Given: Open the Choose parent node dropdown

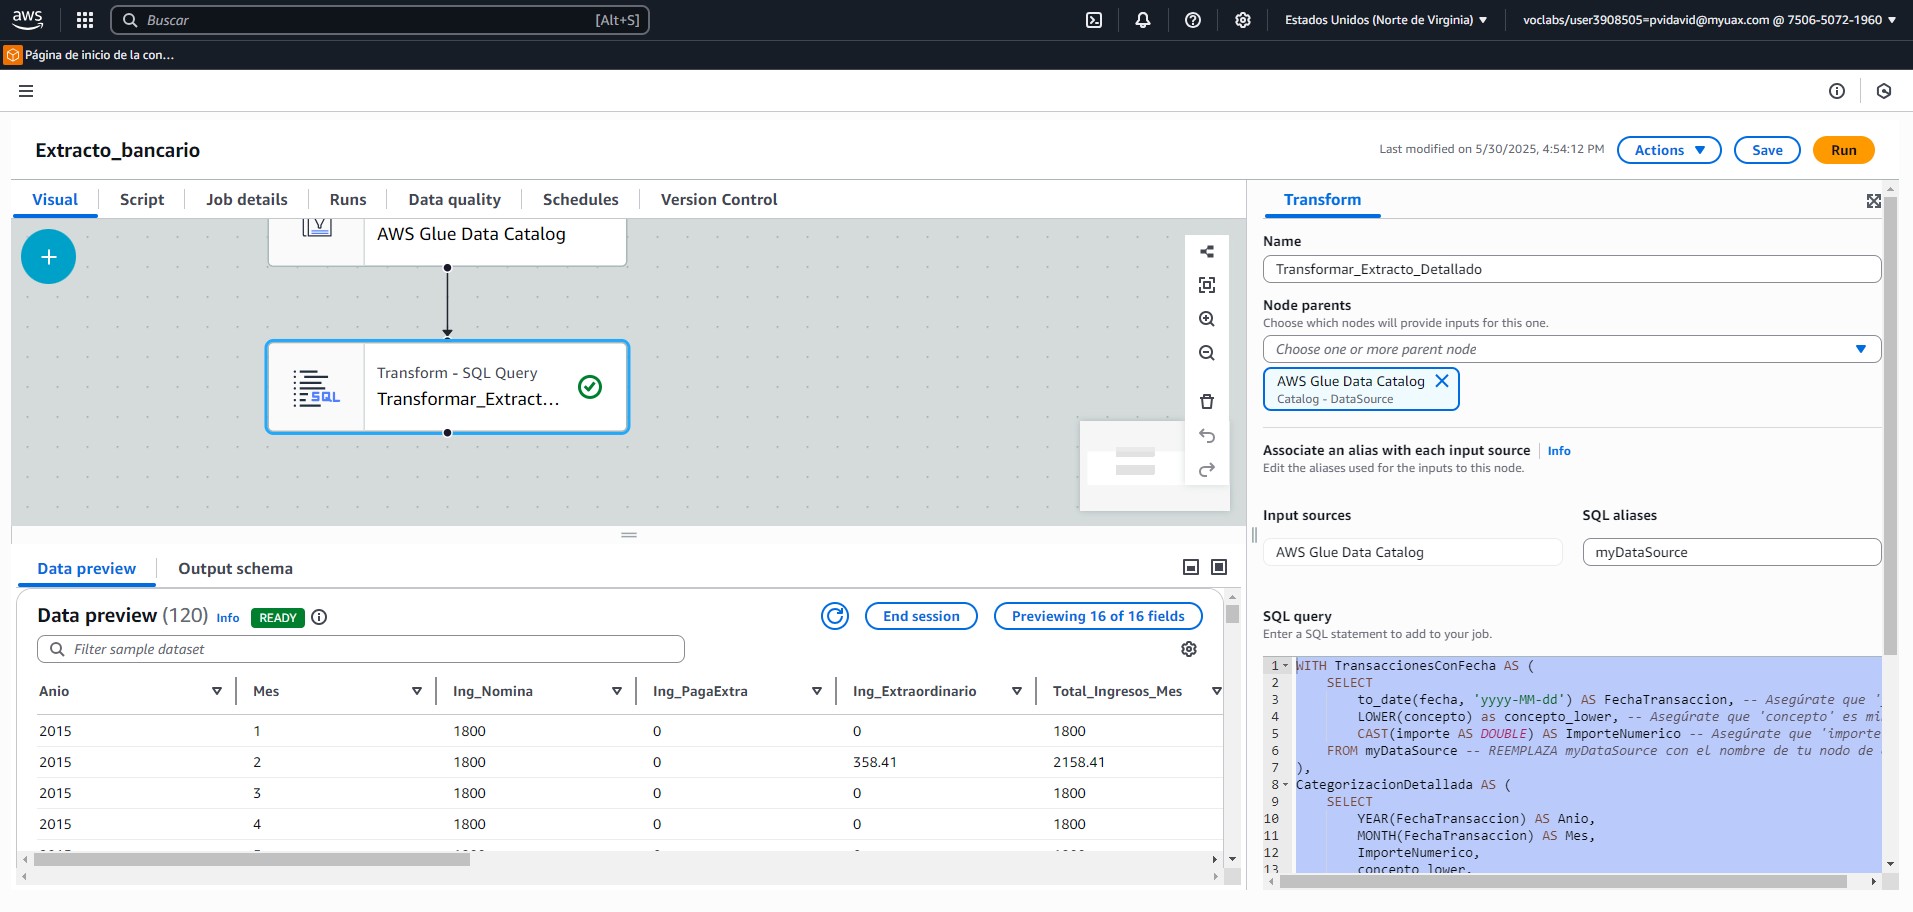Looking at the screenshot, I should point(1571,349).
